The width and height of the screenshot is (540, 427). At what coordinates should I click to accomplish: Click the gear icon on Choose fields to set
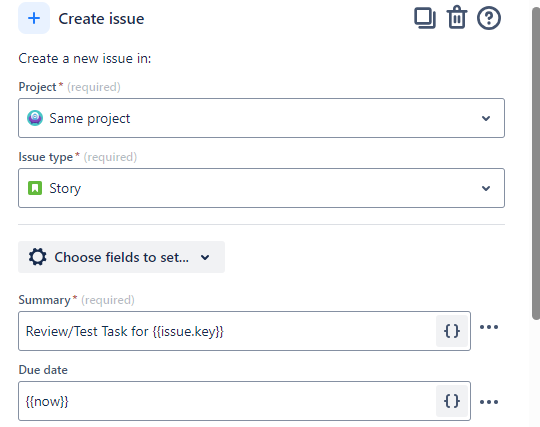[38, 257]
